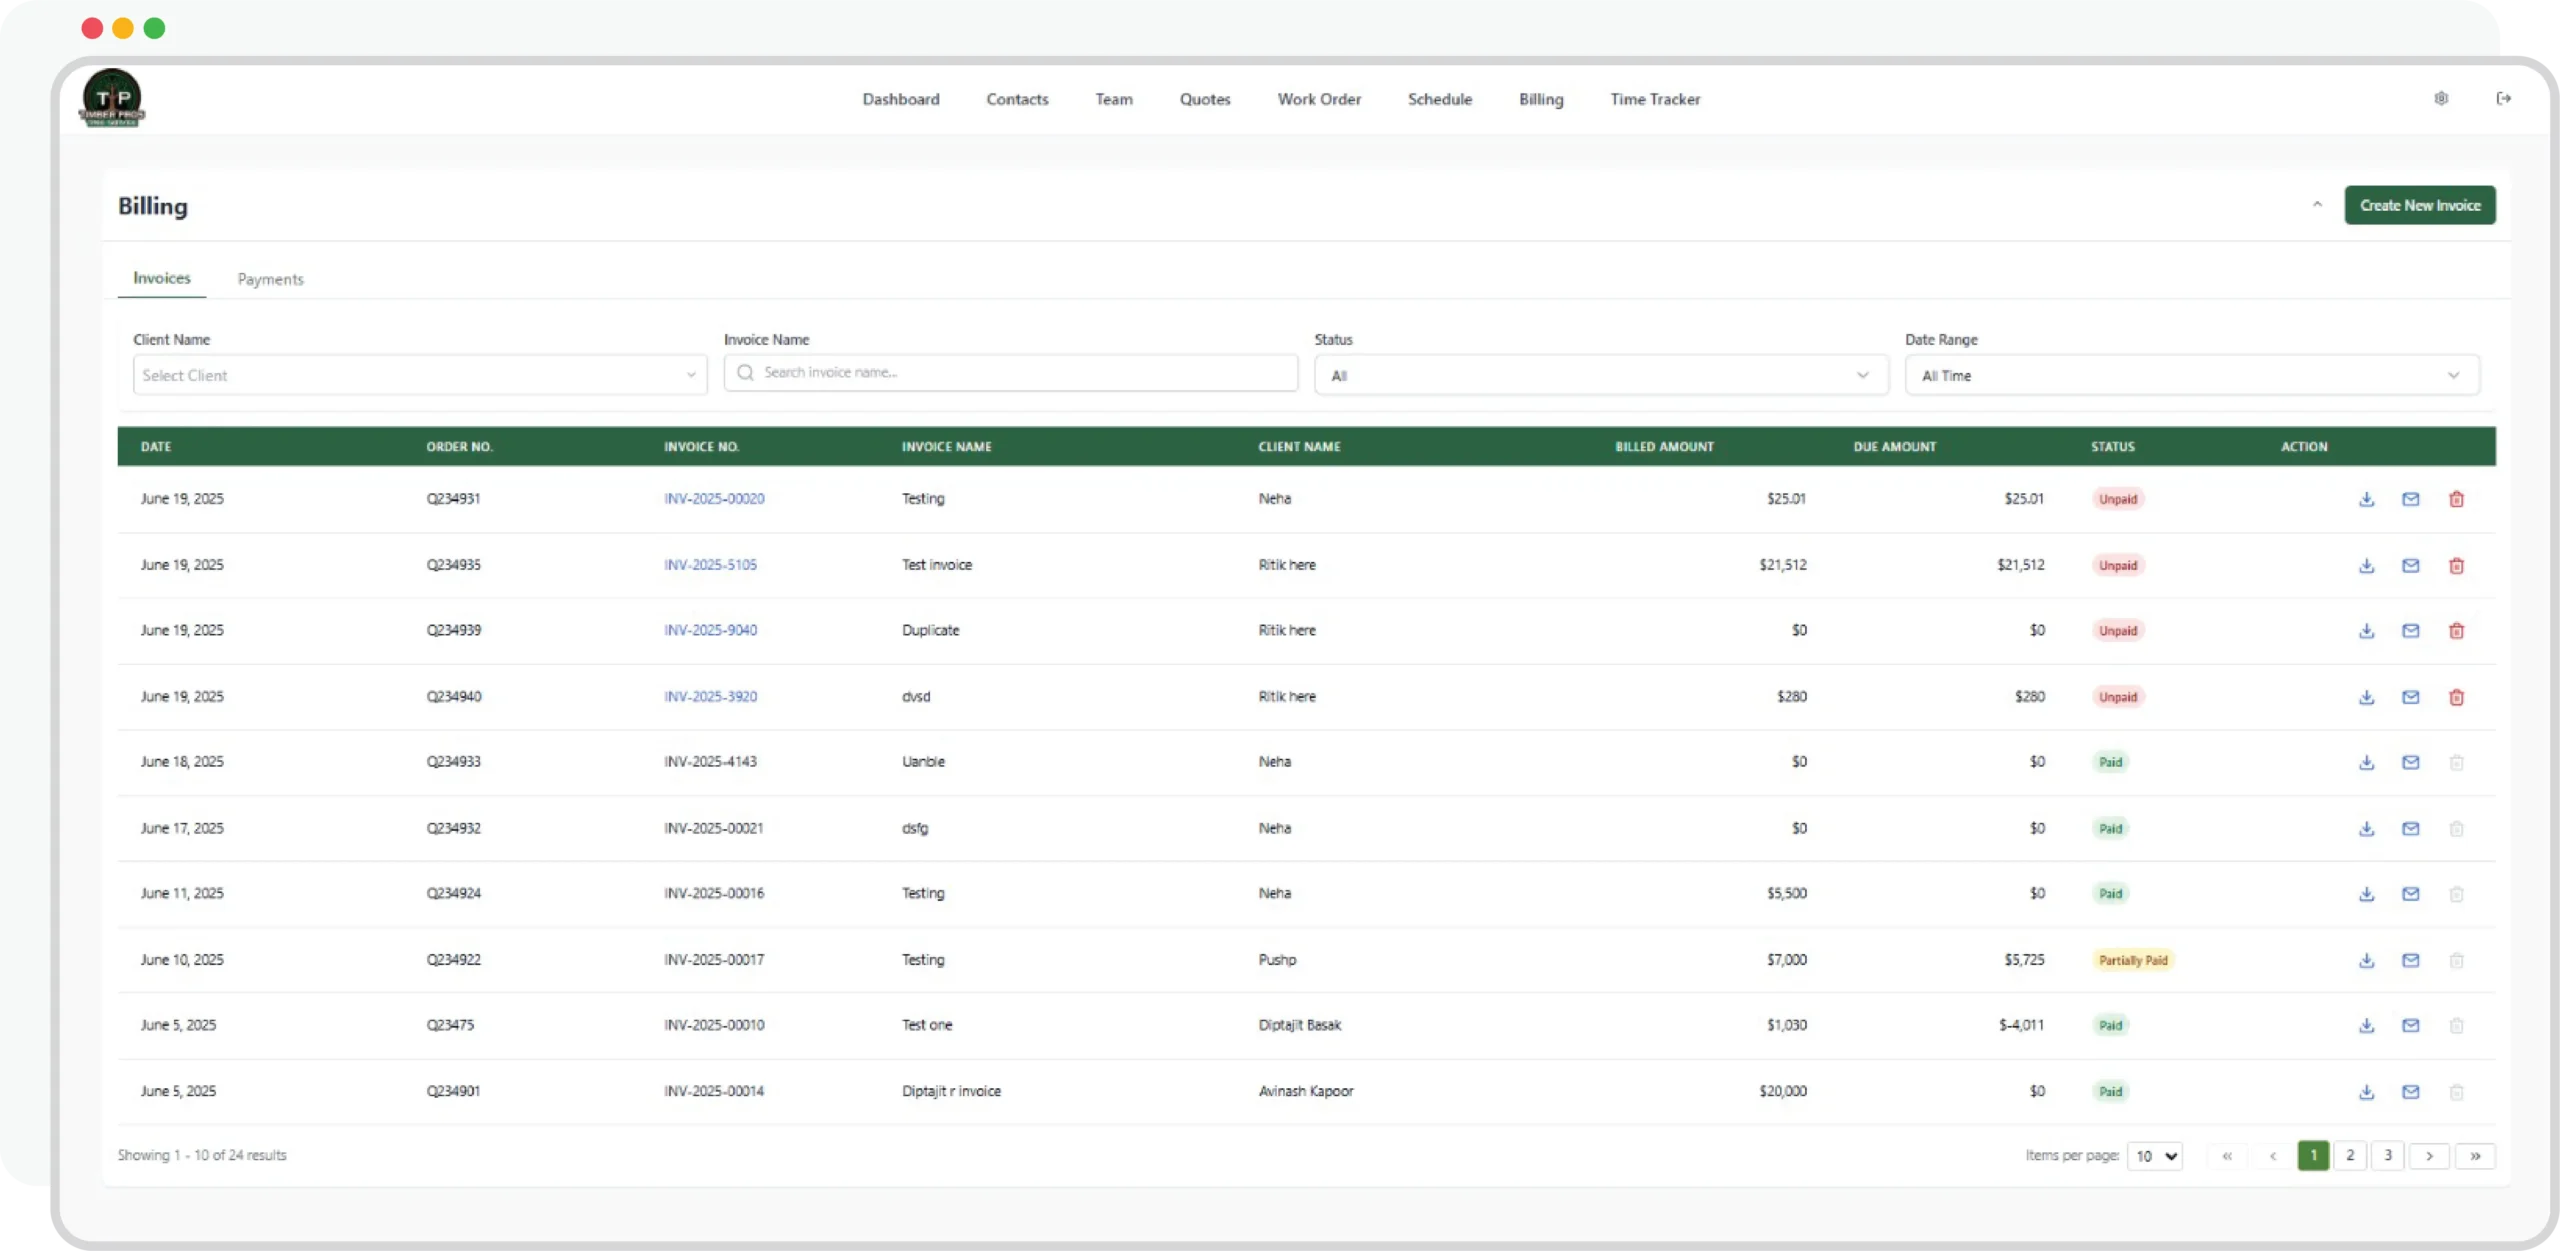Download invoice INV-2025-00021
2560x1251 pixels.
point(2366,828)
